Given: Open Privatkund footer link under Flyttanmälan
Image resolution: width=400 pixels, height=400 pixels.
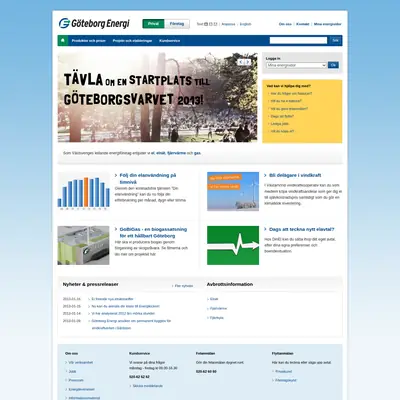Looking at the screenshot, I should (x=284, y=371).
